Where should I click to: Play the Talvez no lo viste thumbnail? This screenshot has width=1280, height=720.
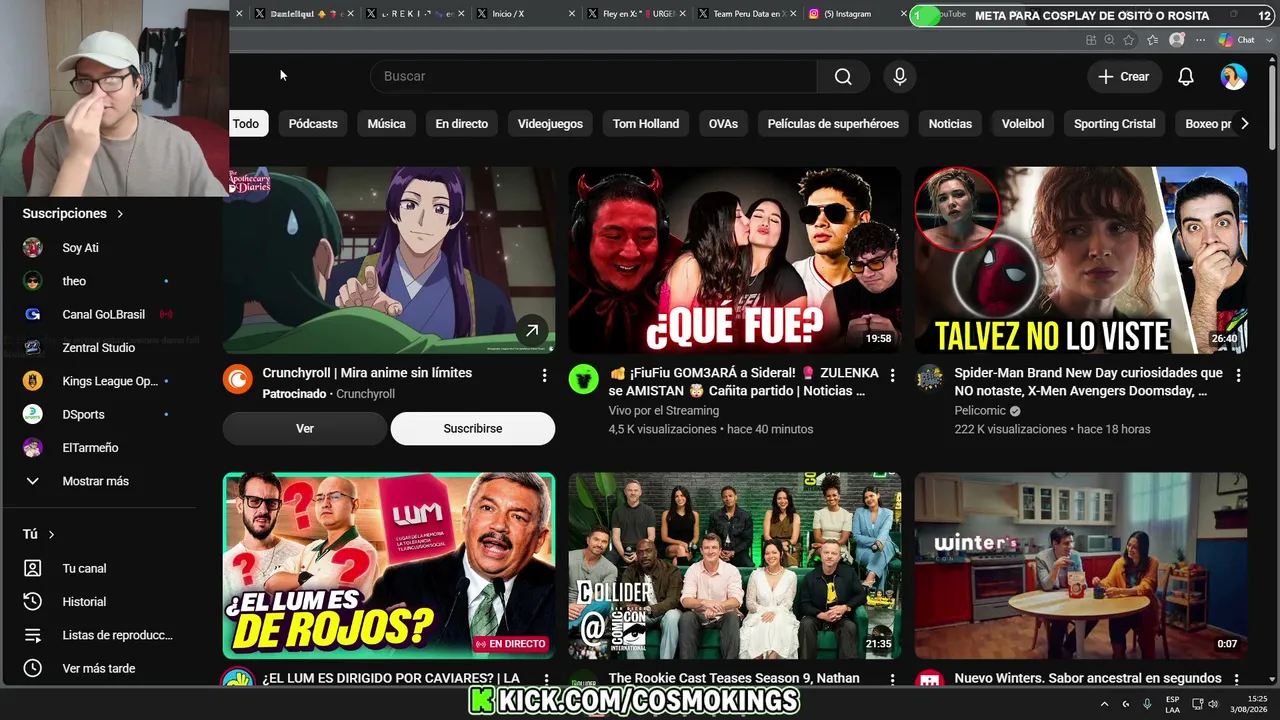[x=1081, y=260]
